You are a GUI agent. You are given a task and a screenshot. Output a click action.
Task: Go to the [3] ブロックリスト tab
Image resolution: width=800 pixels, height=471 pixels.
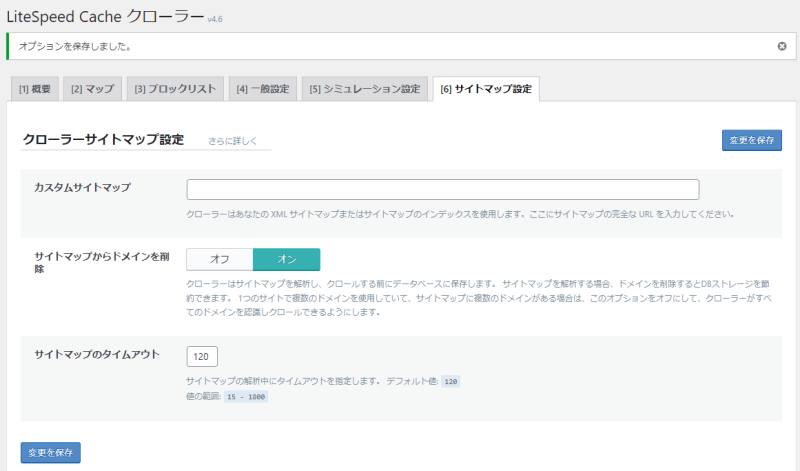click(x=175, y=89)
